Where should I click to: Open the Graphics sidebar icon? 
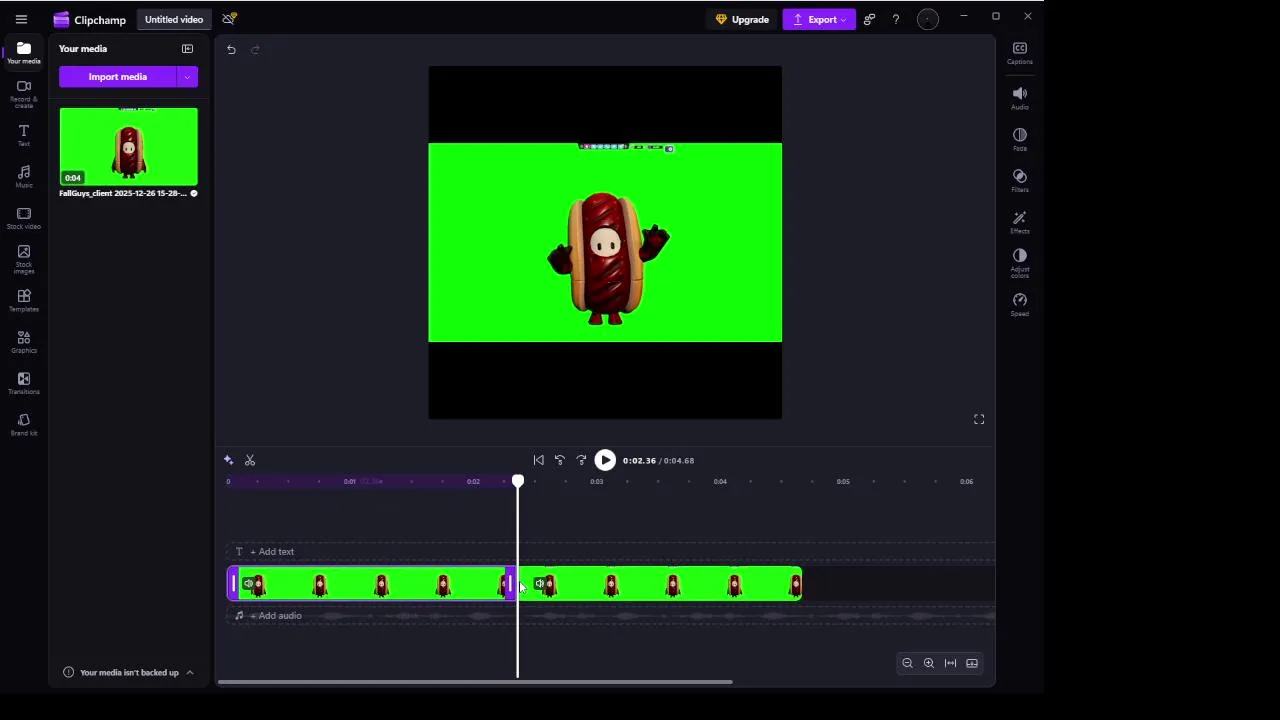[24, 342]
